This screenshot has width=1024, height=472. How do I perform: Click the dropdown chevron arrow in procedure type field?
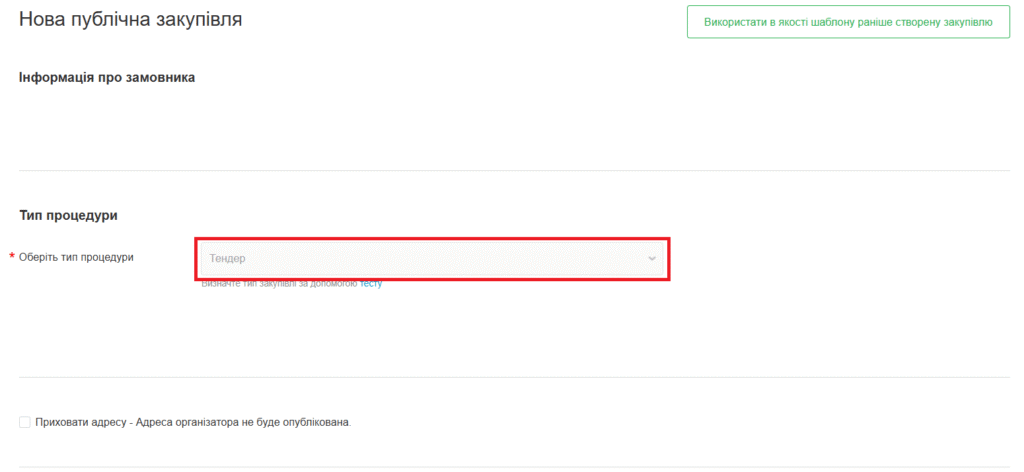(x=652, y=259)
